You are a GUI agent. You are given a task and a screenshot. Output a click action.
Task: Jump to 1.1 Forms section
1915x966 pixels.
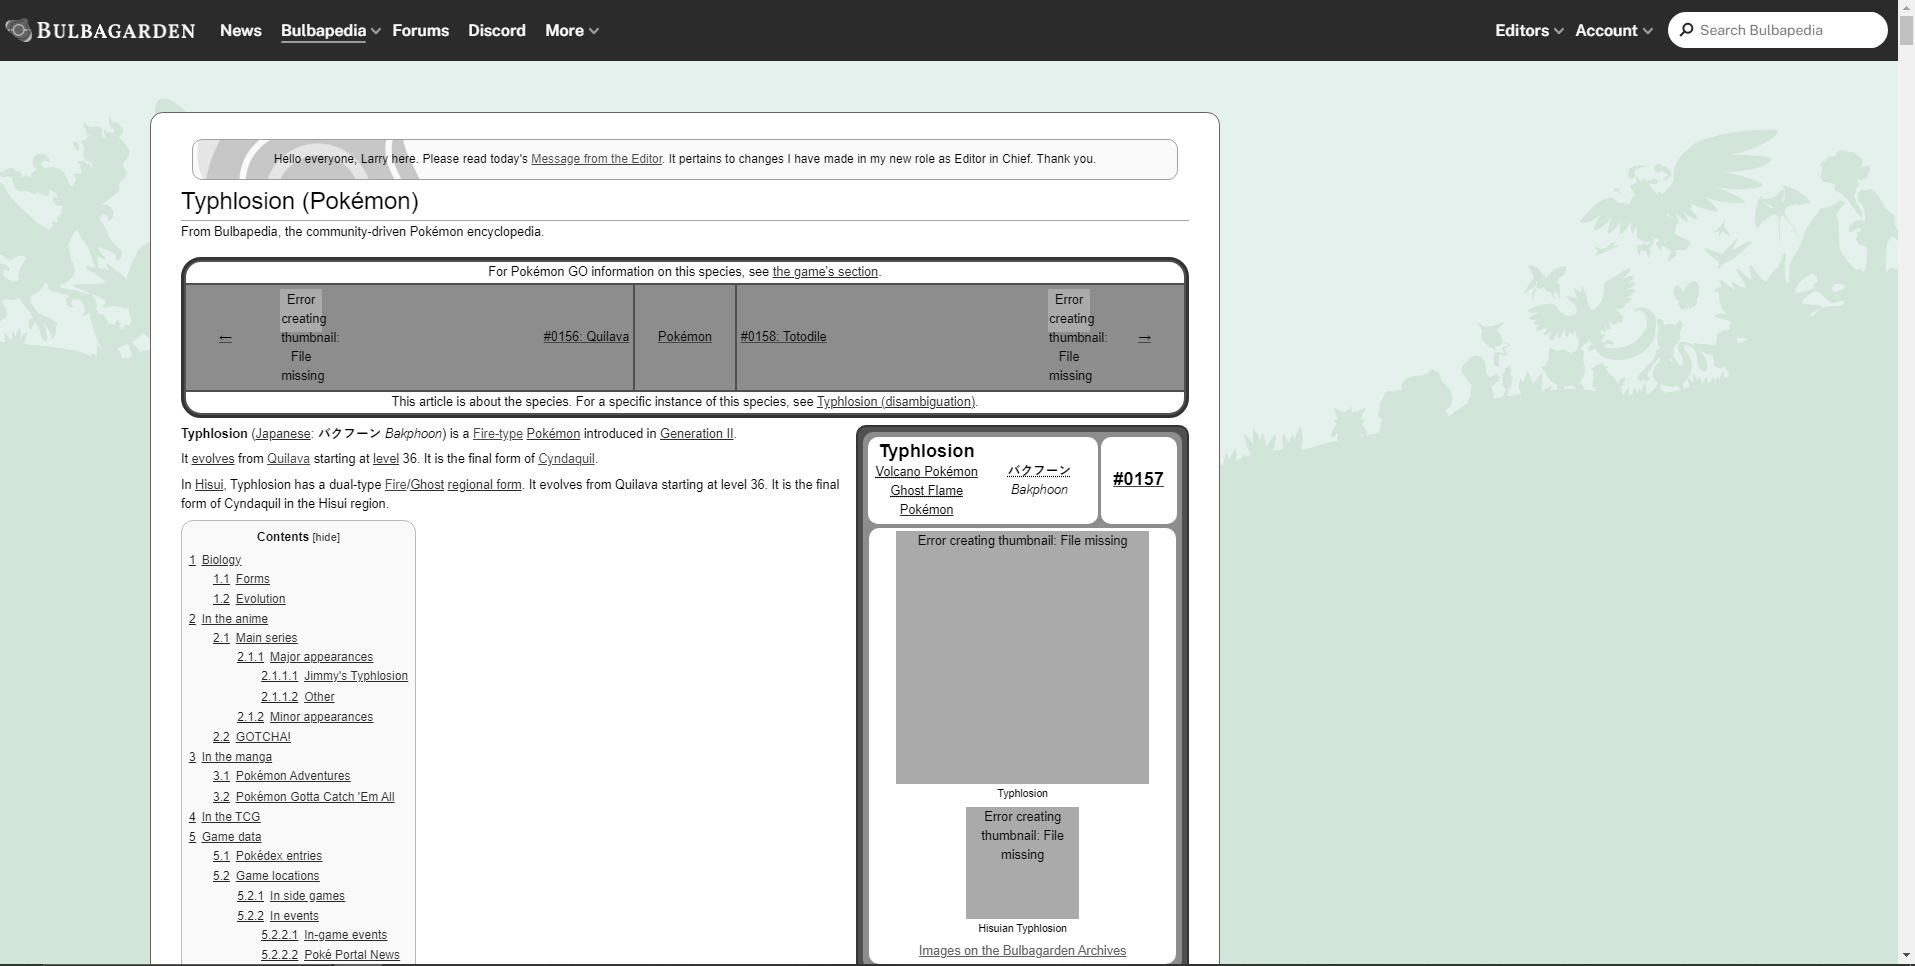[x=241, y=579]
